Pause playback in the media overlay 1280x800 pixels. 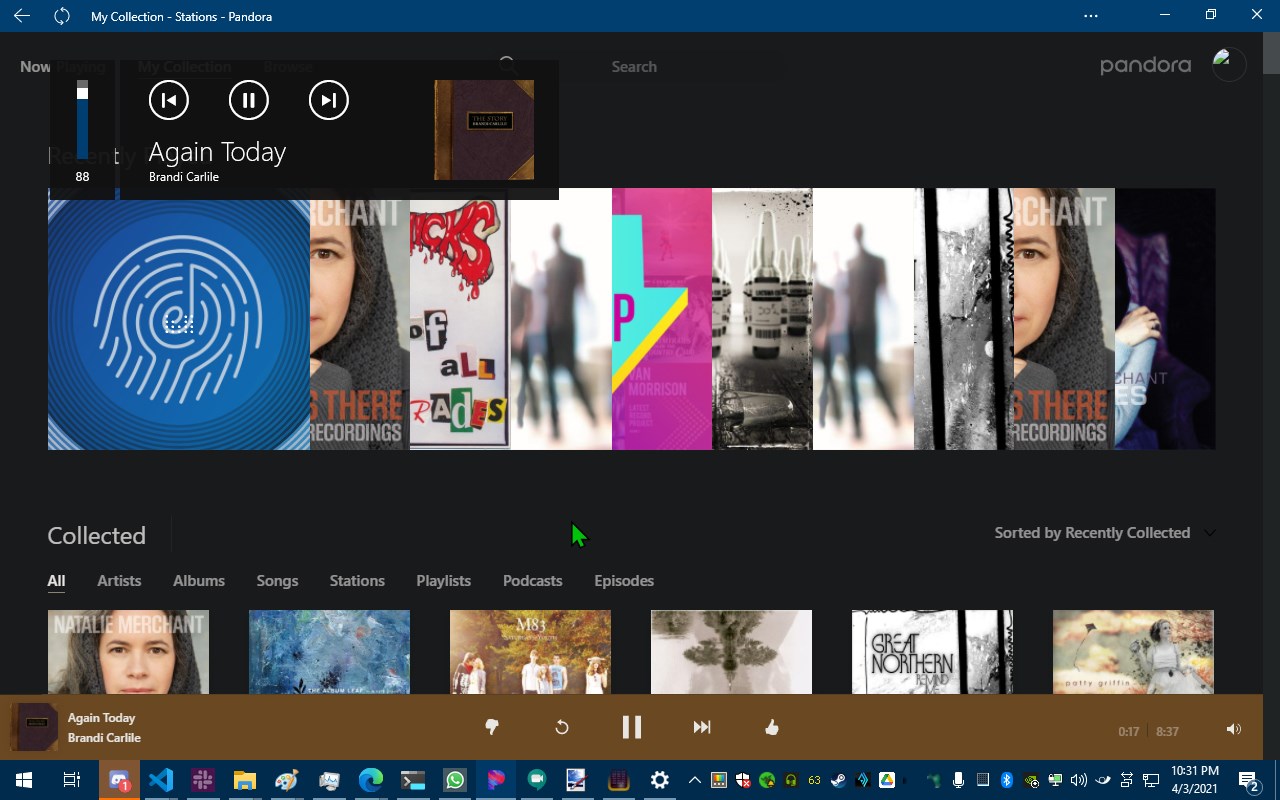(249, 100)
